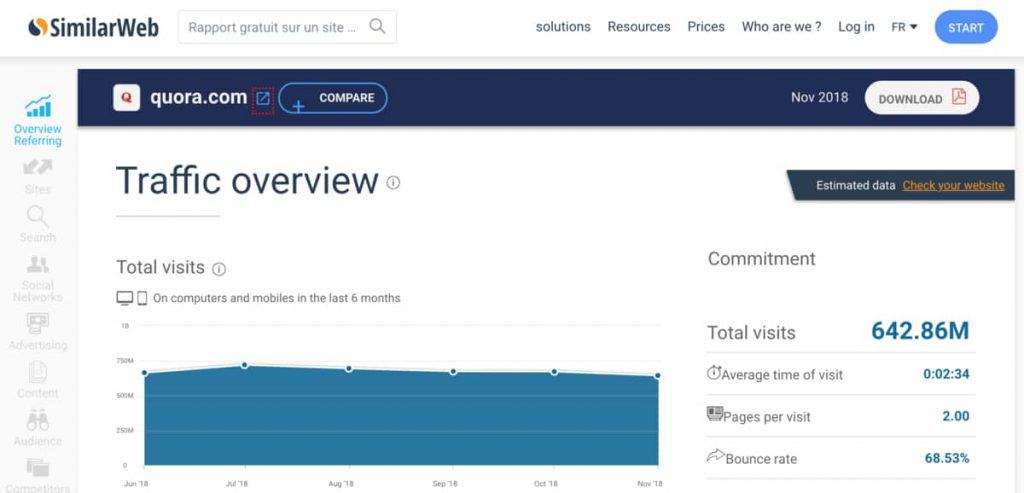Open the Who are we ? menu
The width and height of the screenshot is (1024, 493).
(x=782, y=27)
